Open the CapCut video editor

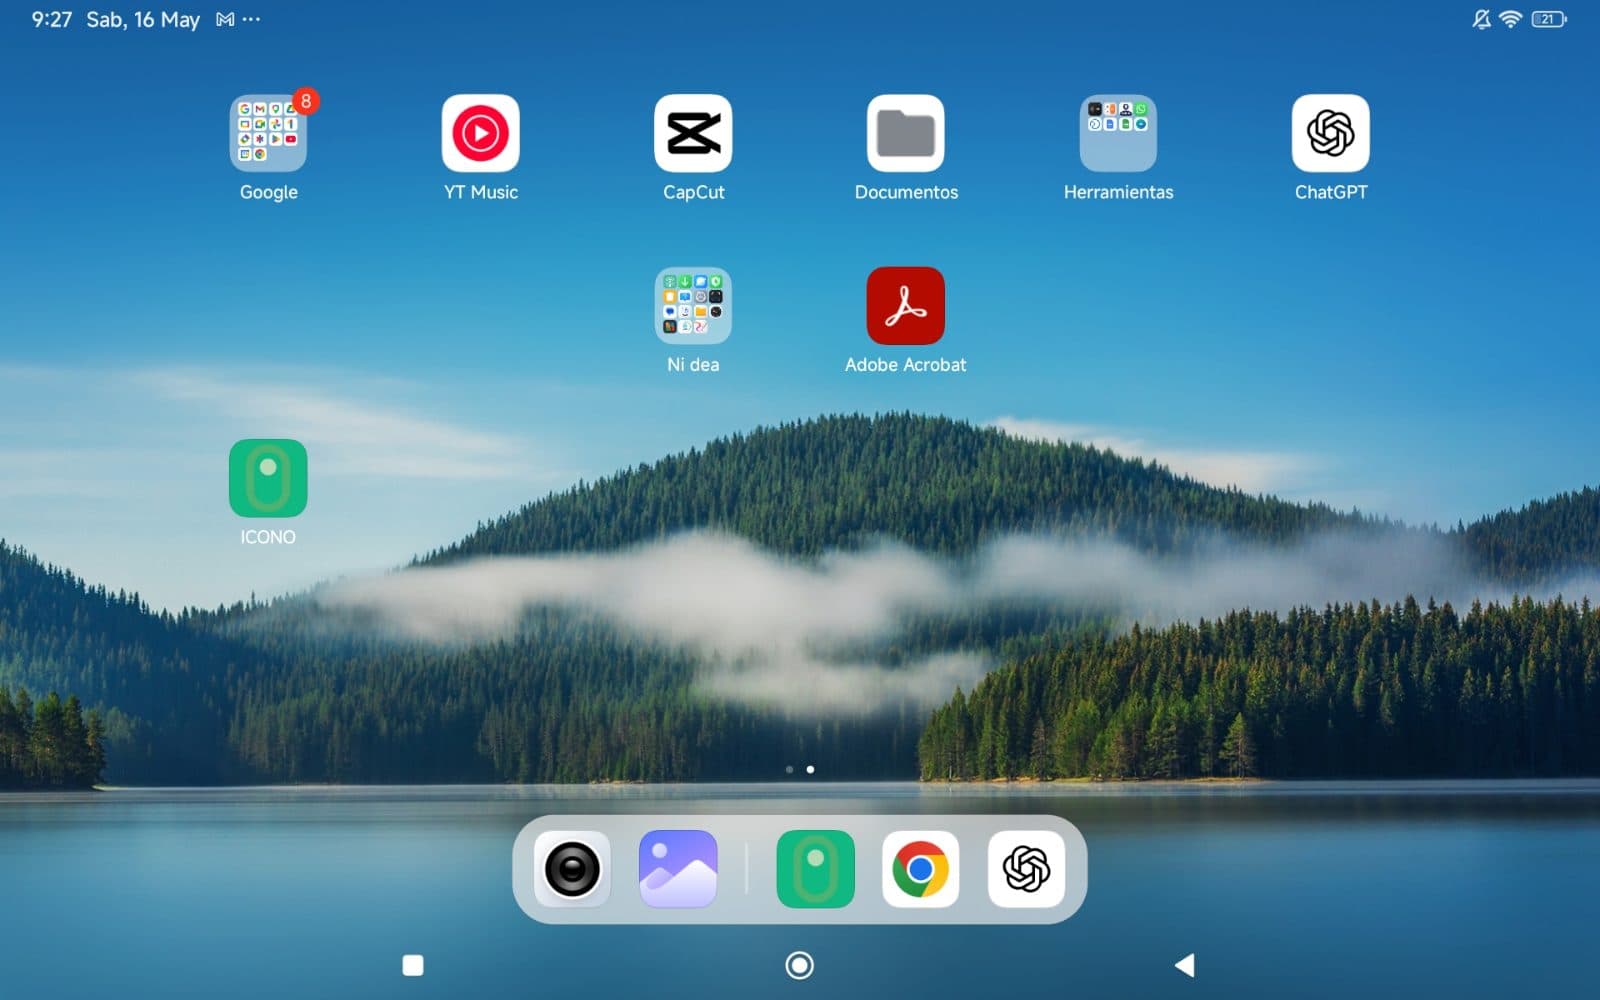693,133
